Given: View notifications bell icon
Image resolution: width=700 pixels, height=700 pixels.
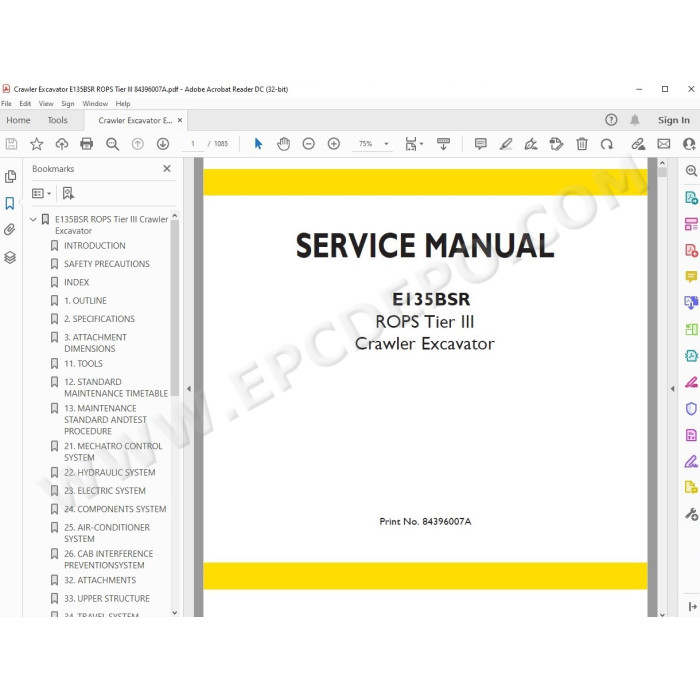Looking at the screenshot, I should [635, 120].
